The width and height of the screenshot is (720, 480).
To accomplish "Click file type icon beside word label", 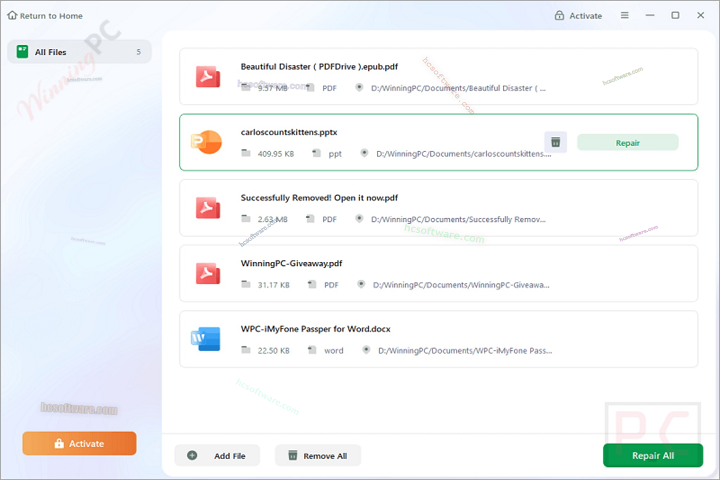I will pos(312,350).
